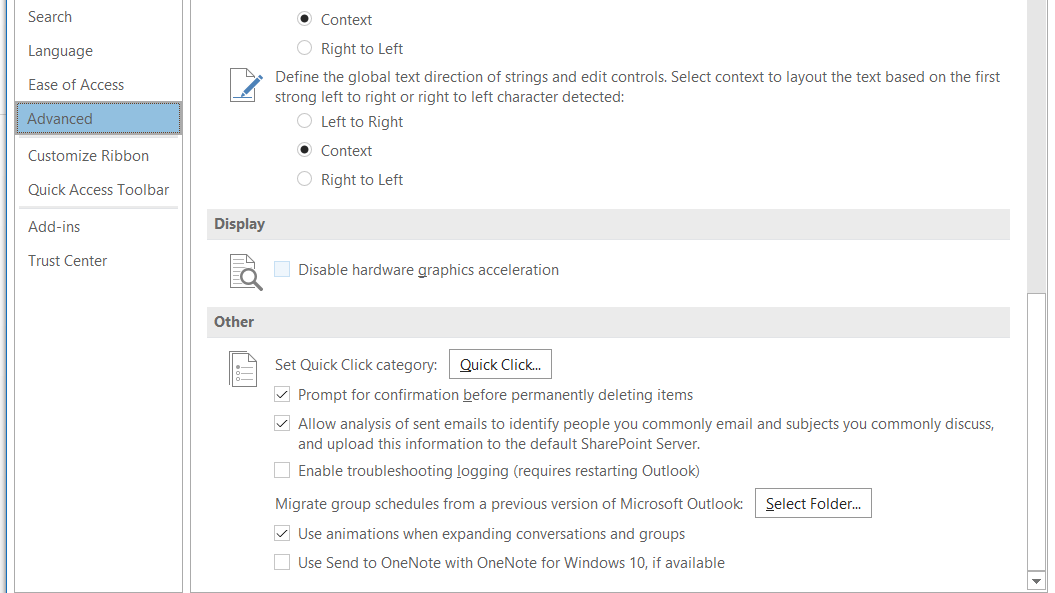Open Ease of Access category

click(x=76, y=85)
